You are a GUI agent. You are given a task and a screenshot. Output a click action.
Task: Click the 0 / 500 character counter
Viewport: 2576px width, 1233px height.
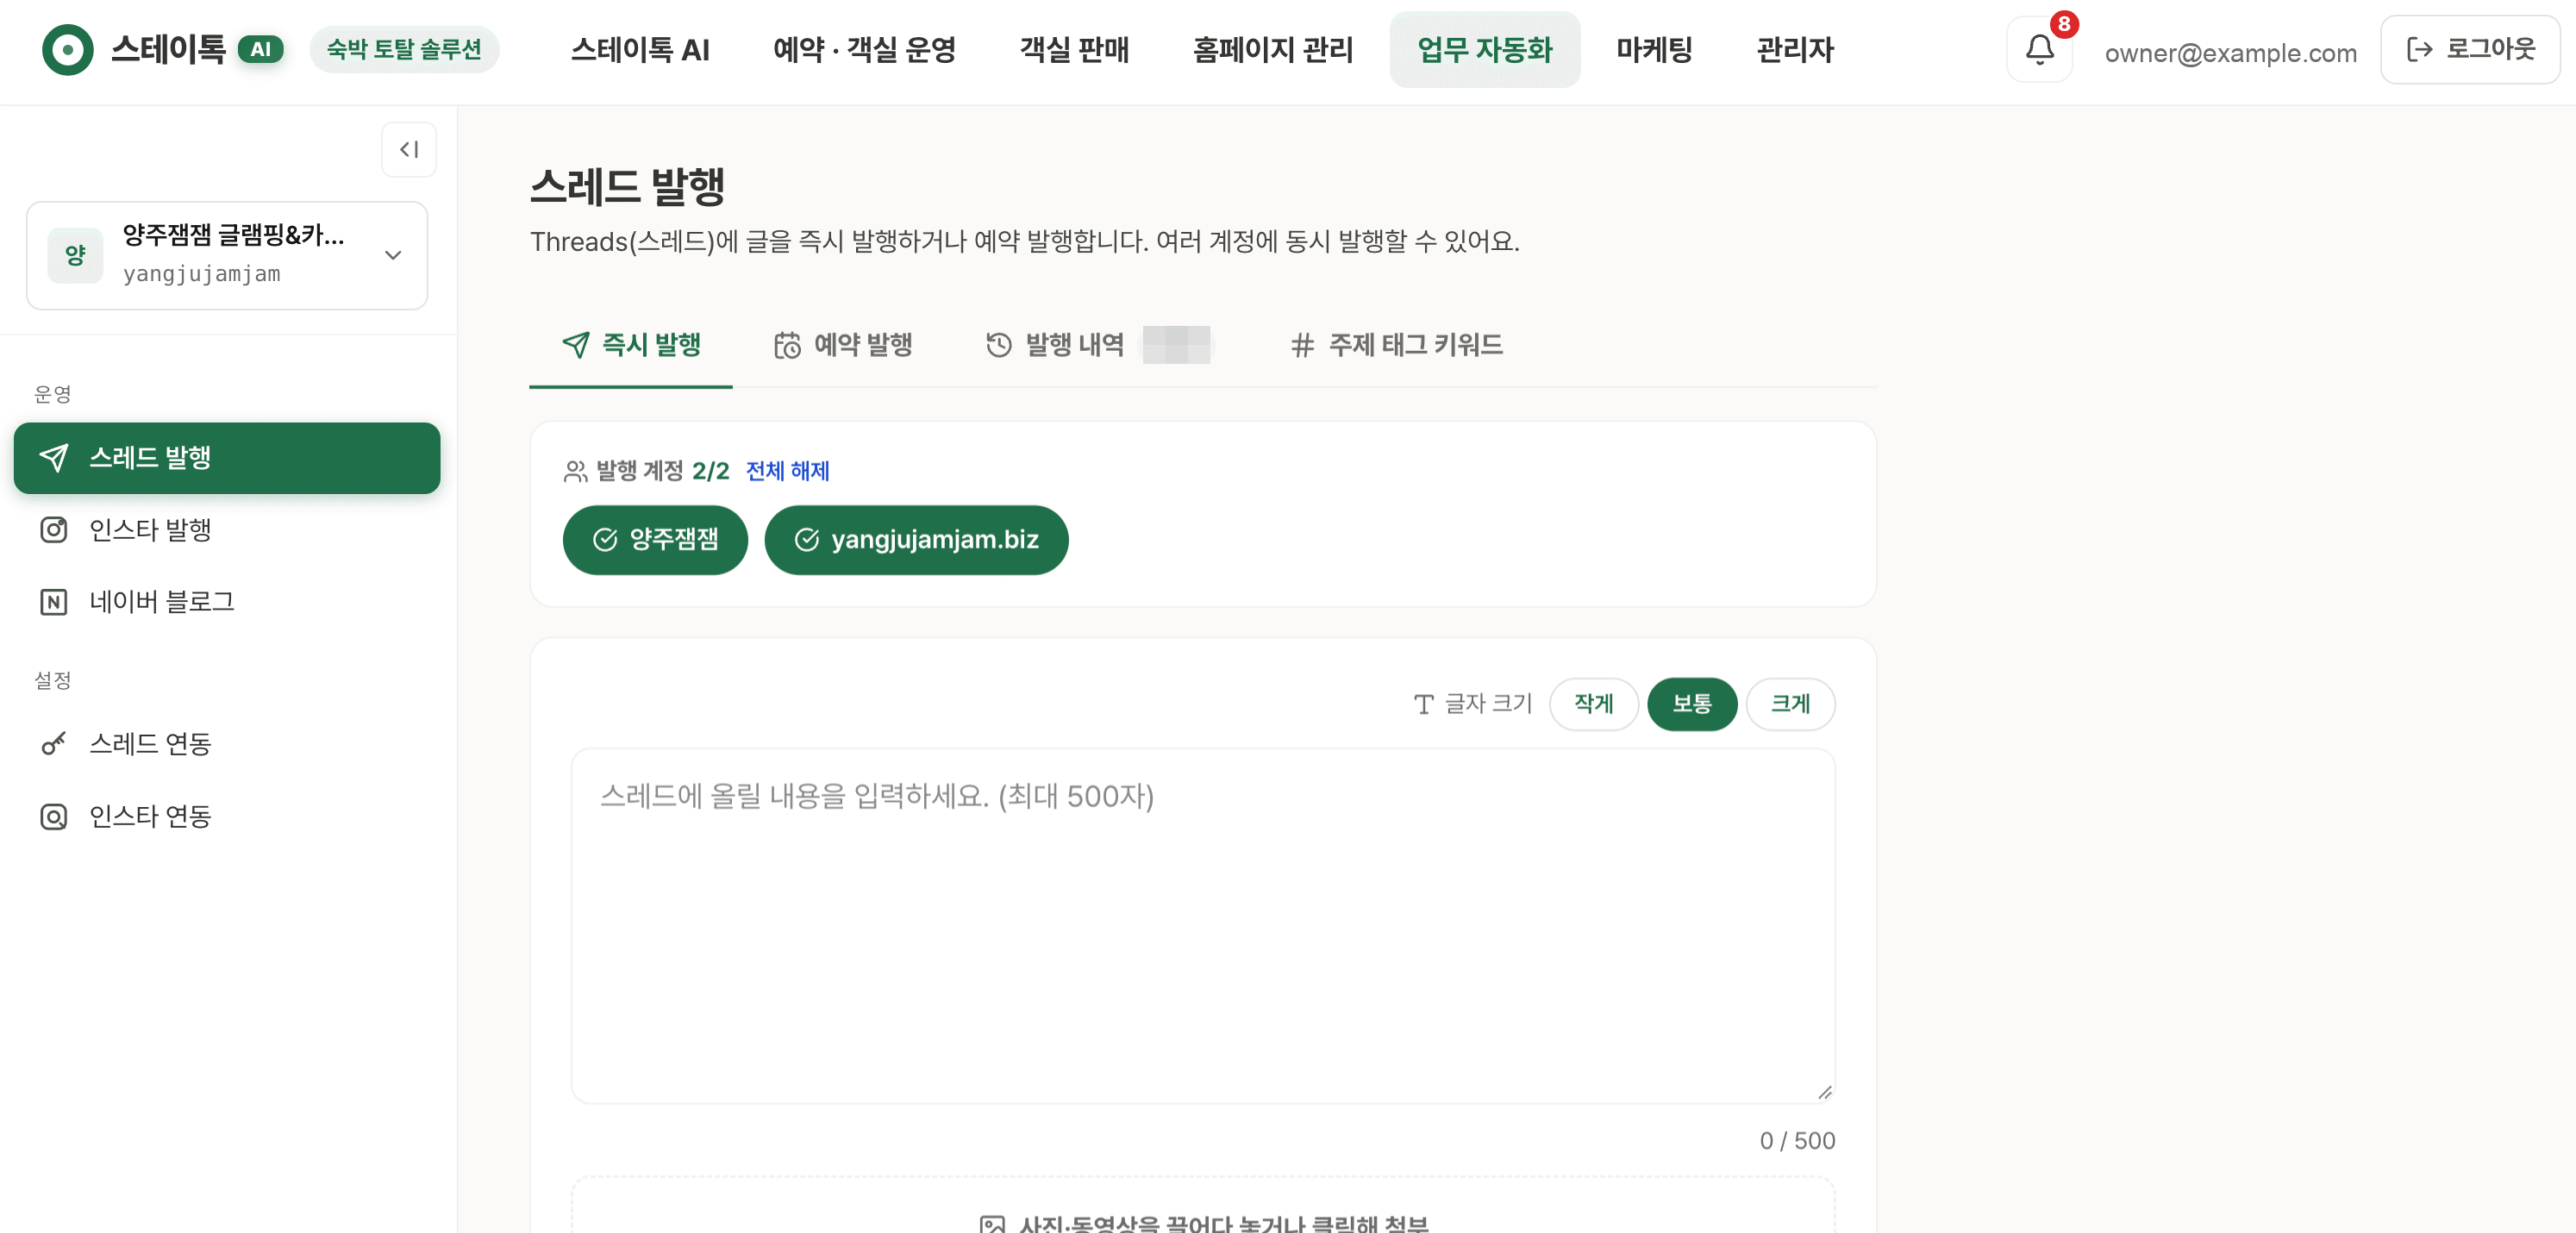[1797, 1140]
